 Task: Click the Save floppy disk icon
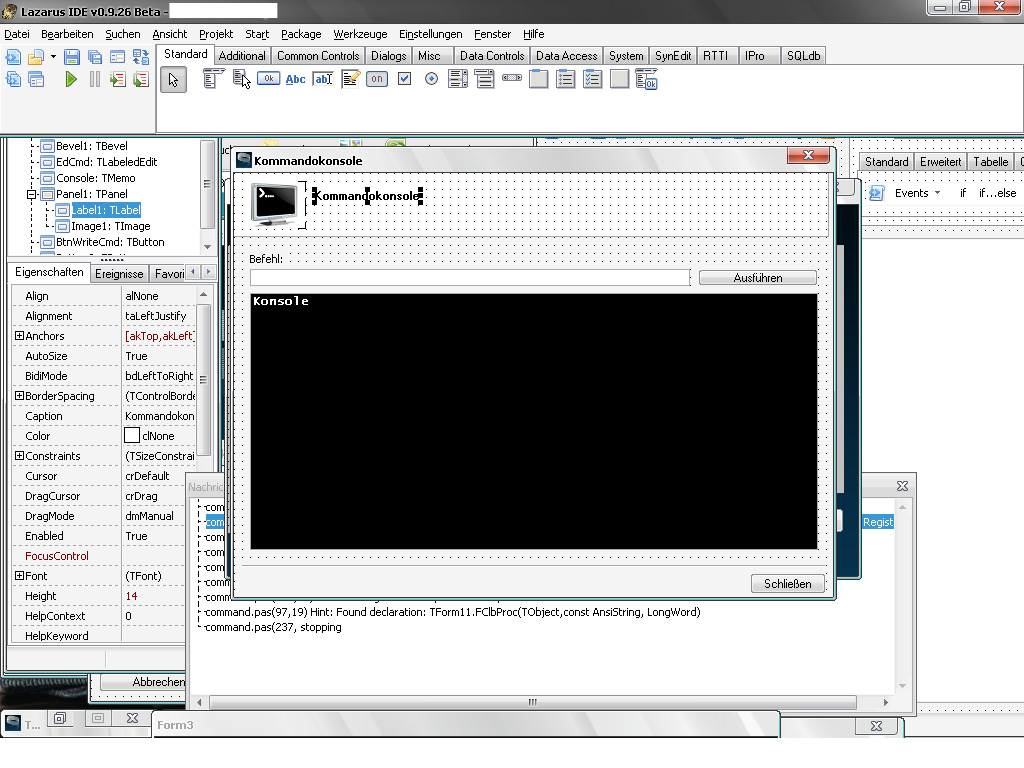click(x=72, y=57)
